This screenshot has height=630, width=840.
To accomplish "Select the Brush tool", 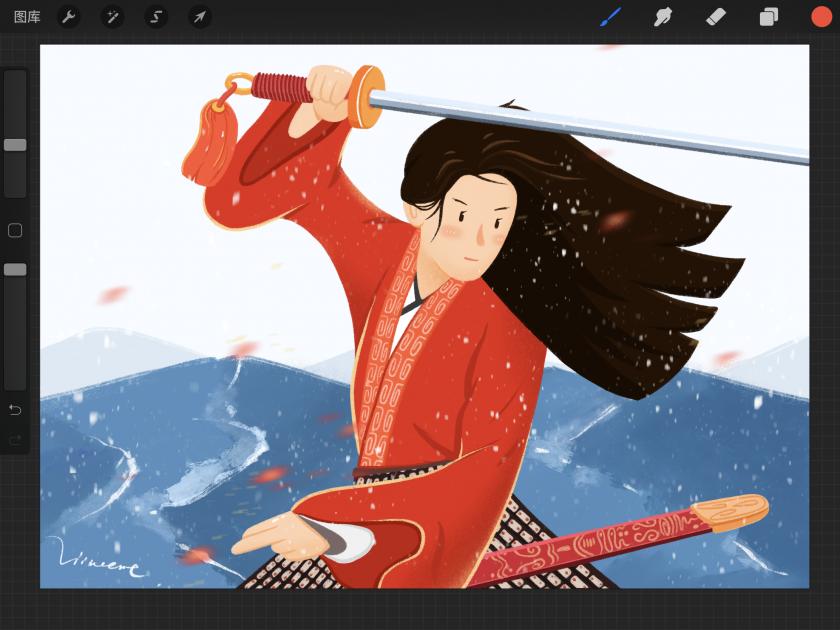I will (611, 17).
